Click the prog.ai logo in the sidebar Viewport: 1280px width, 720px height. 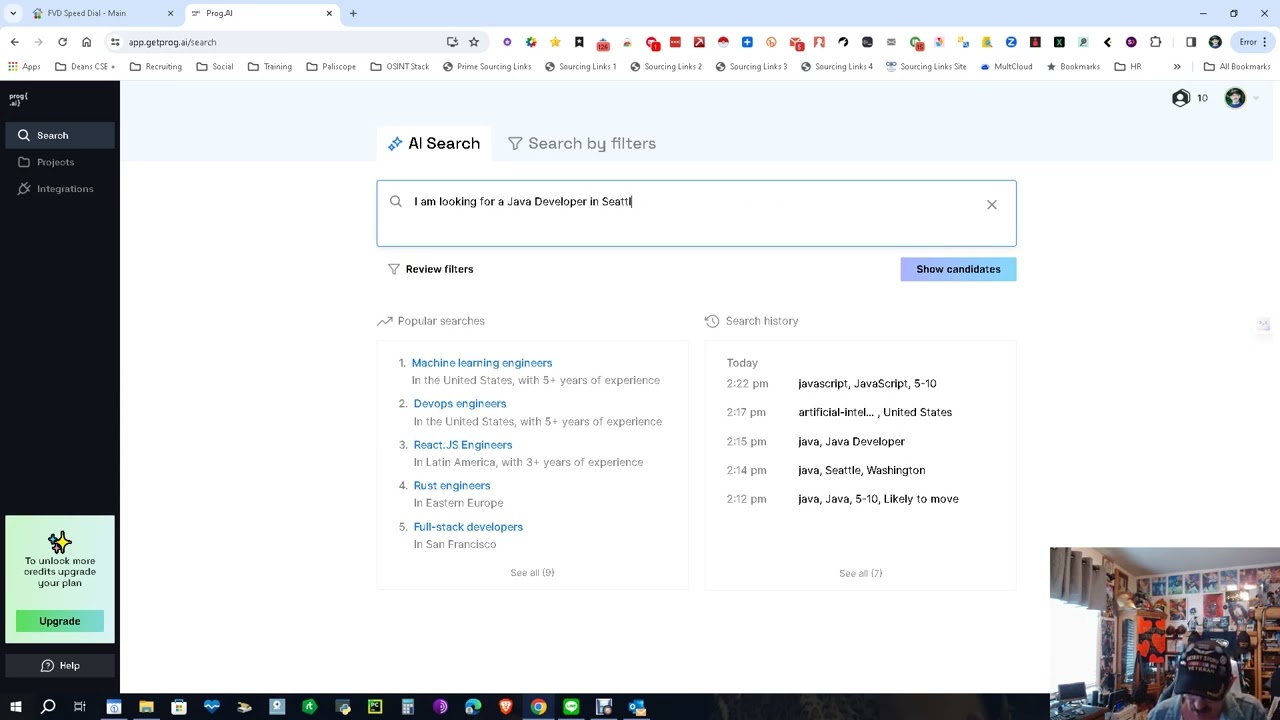19,99
